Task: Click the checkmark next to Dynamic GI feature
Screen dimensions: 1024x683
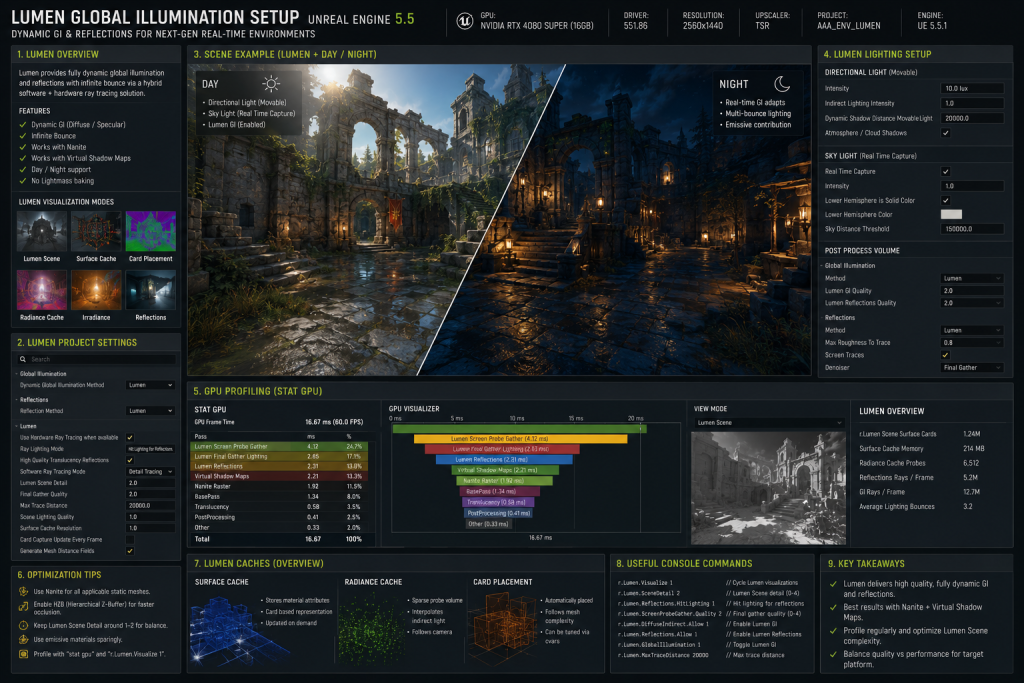Action: [23, 125]
